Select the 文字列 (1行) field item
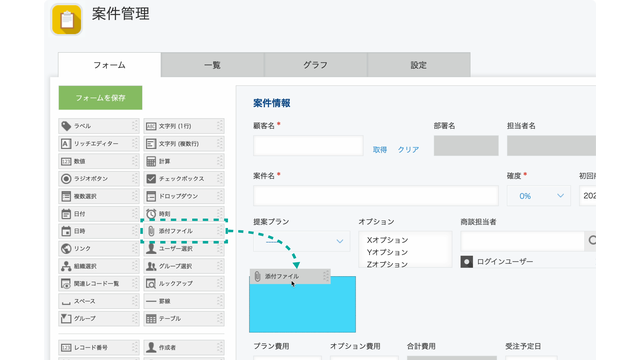Screen dimensions: 640x360 (x=184, y=126)
